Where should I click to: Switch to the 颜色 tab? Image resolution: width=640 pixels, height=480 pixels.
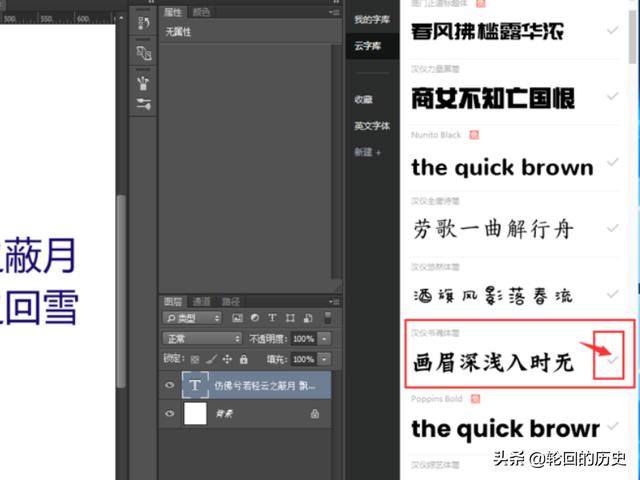point(201,12)
